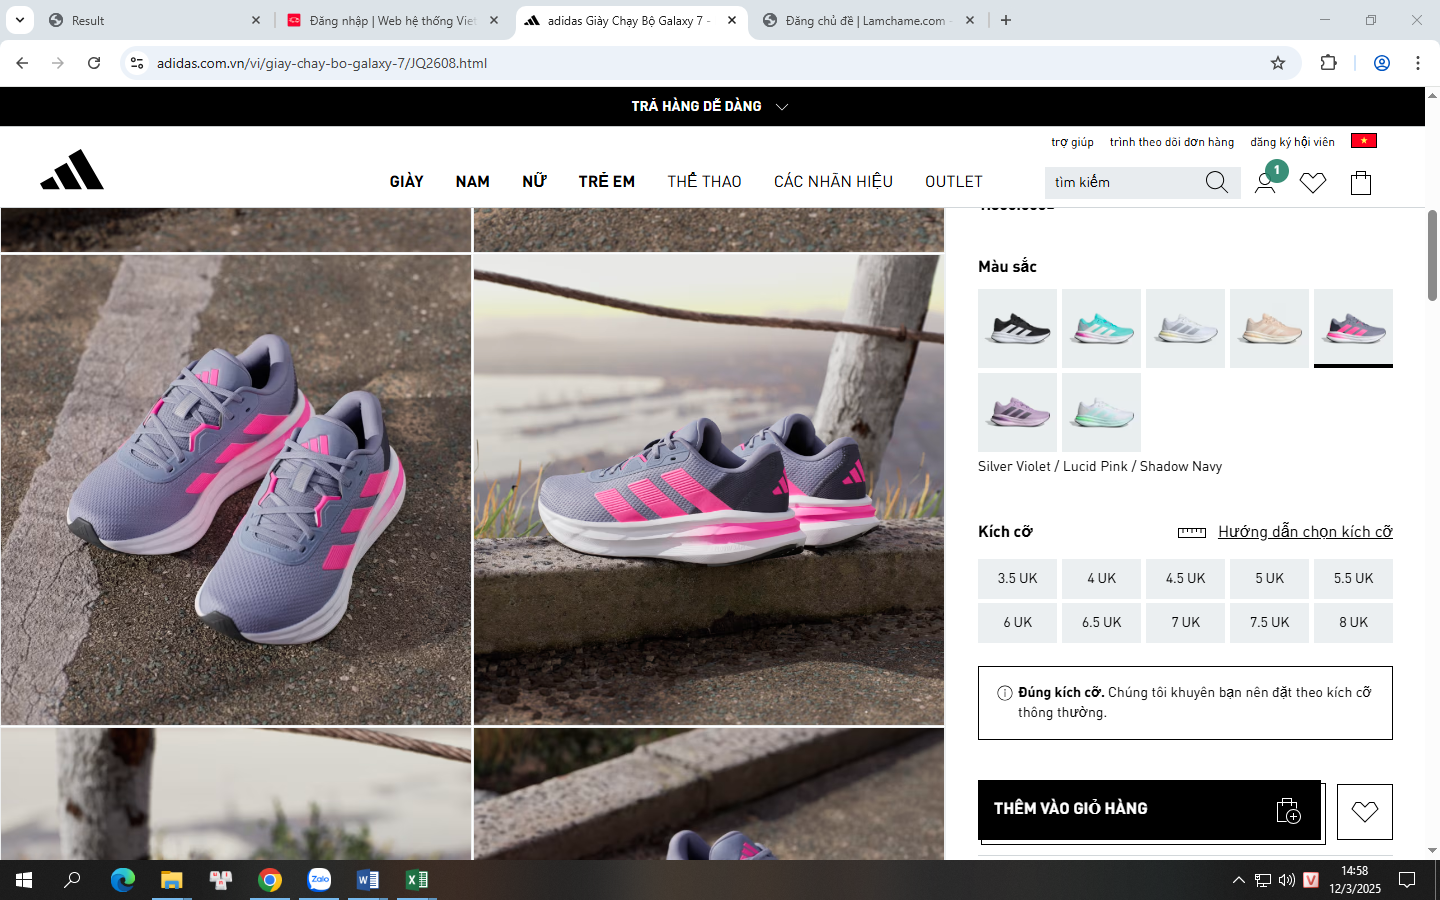This screenshot has height=900, width=1440.
Task: Bookmark this page with star icon
Action: pyautogui.click(x=1278, y=63)
